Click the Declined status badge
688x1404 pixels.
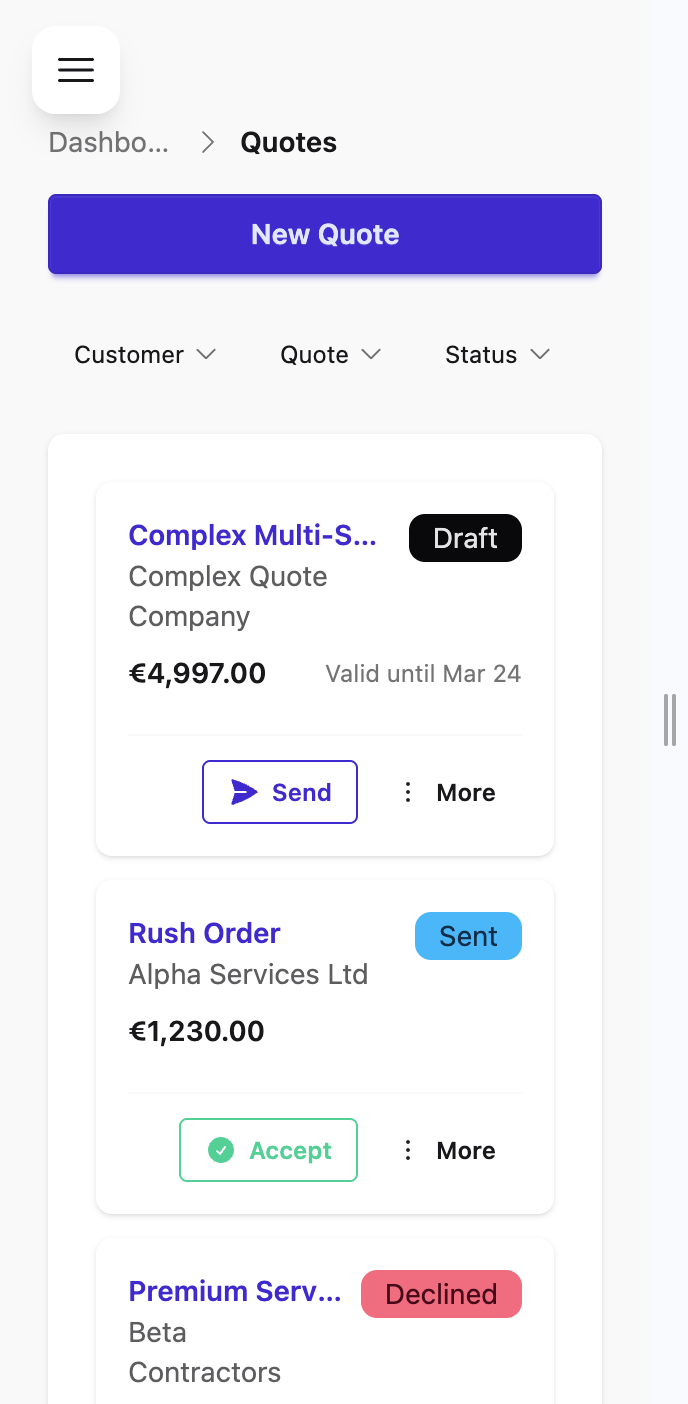441,1294
